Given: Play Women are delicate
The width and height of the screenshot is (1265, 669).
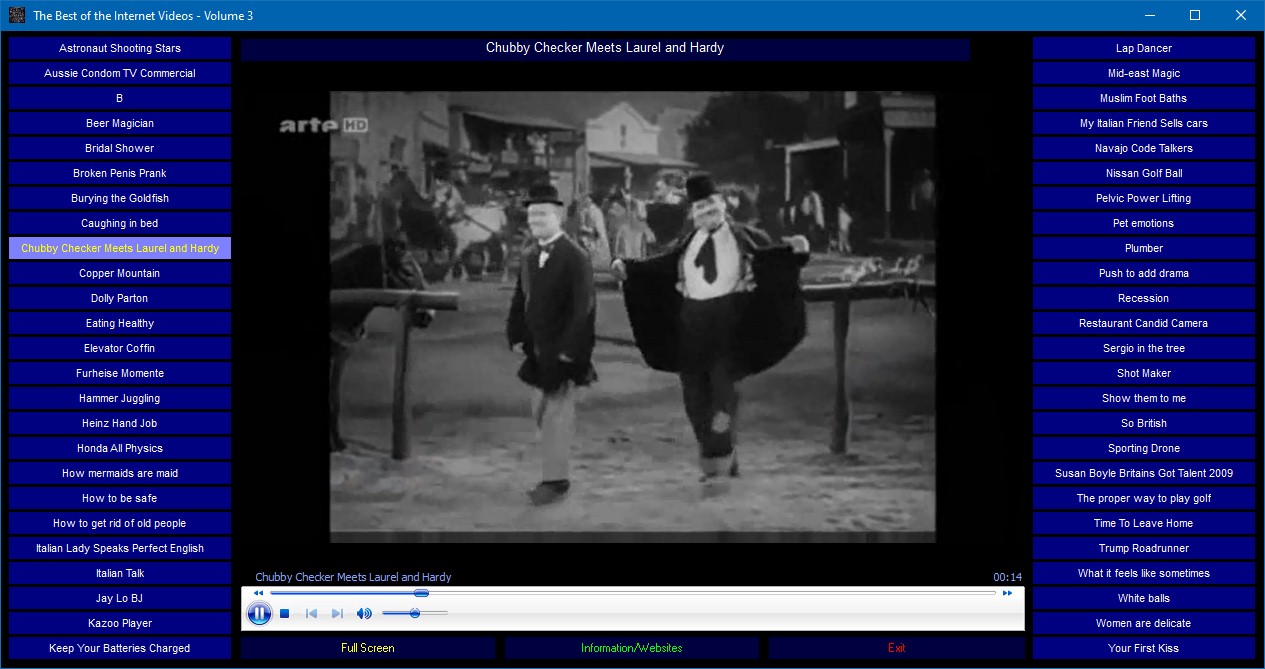Looking at the screenshot, I should click(x=1144, y=623).
